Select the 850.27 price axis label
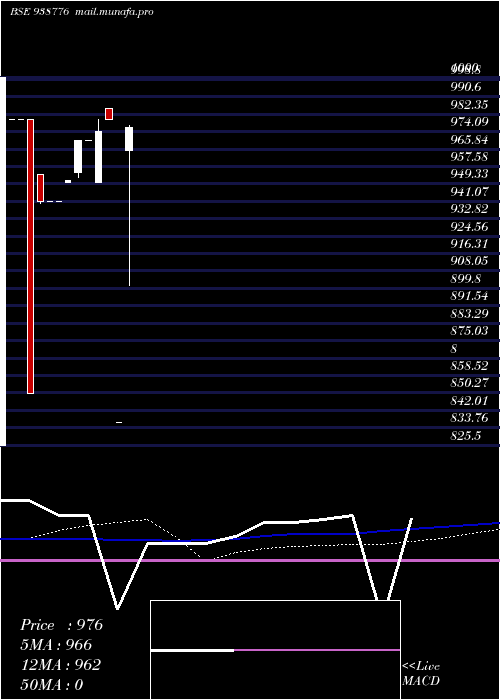The width and height of the screenshot is (500, 700). pyautogui.click(x=469, y=383)
